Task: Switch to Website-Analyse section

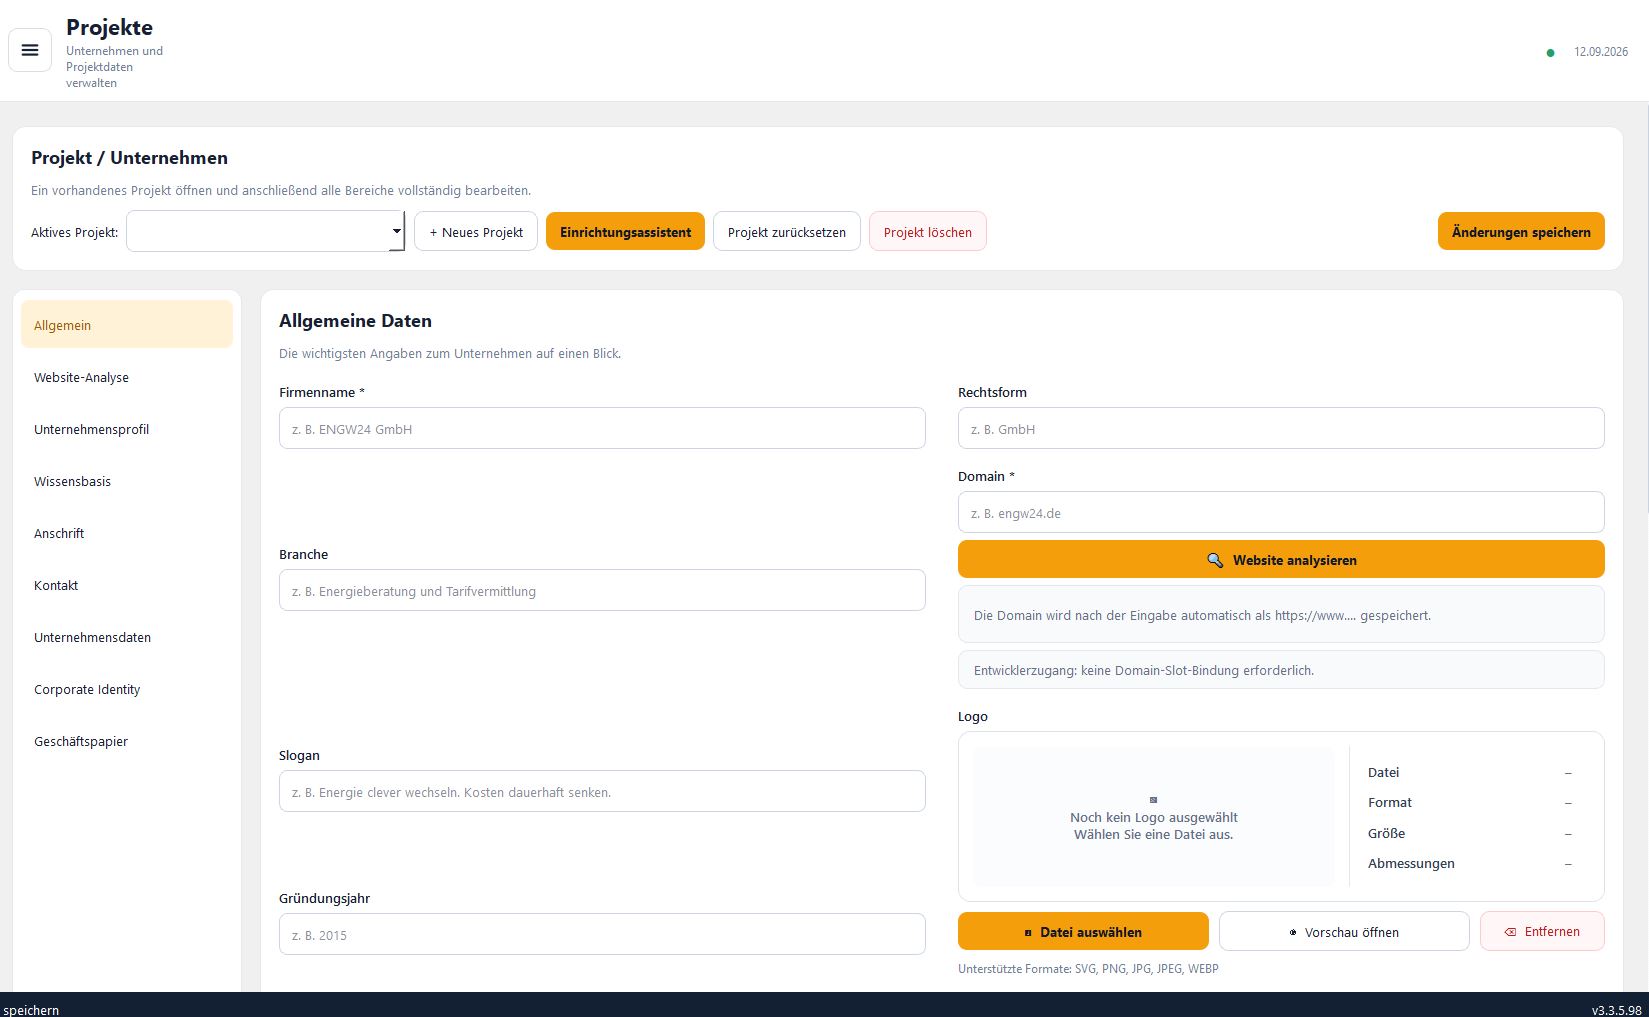Action: pos(127,377)
